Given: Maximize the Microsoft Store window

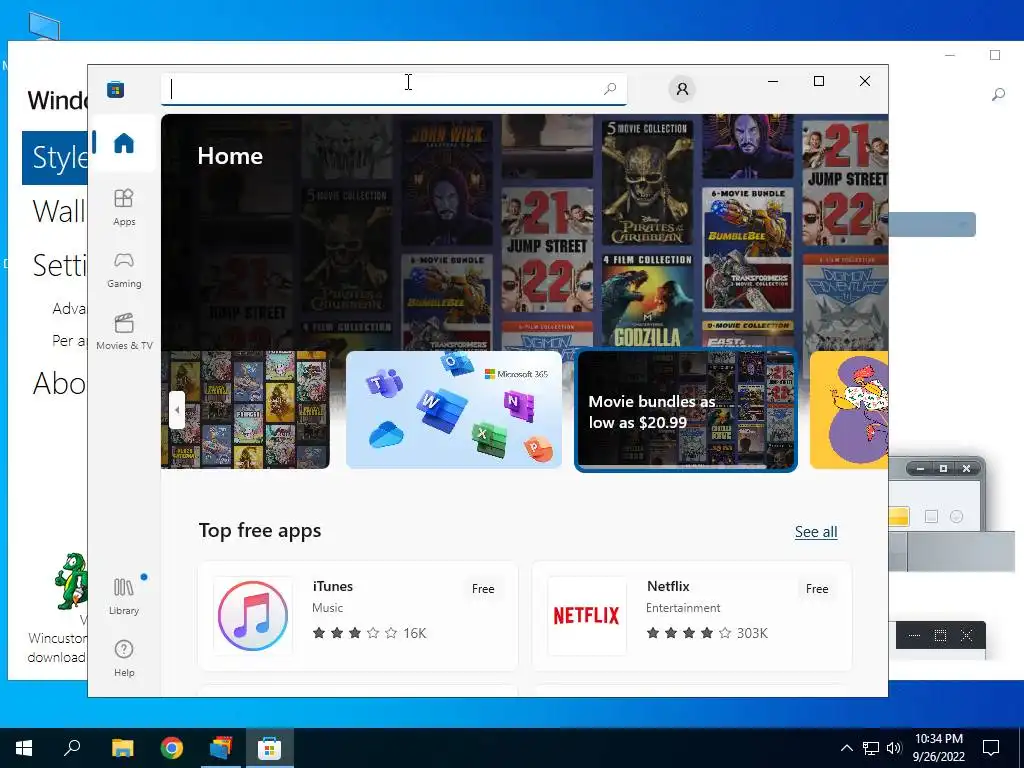Looking at the screenshot, I should 818,81.
